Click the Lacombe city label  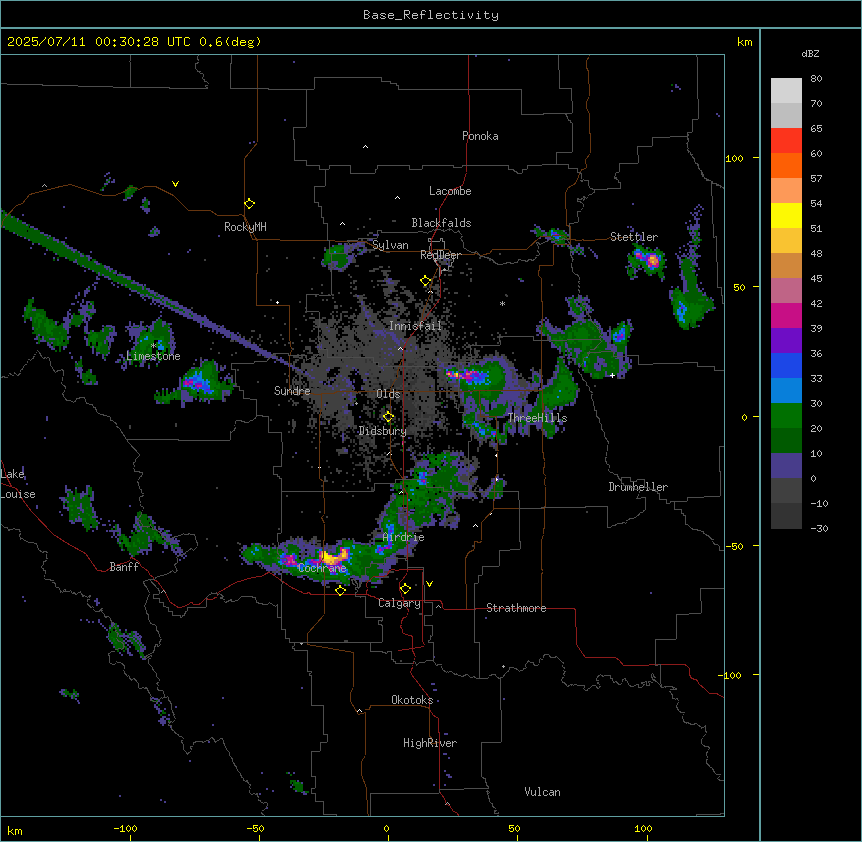pyautogui.click(x=450, y=191)
